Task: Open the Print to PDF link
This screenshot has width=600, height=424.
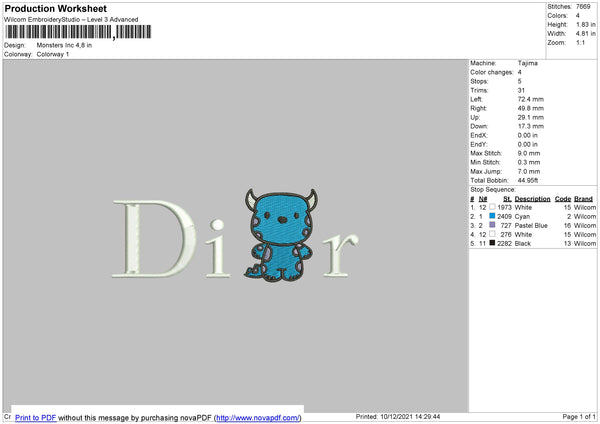Action: click(x=36, y=417)
